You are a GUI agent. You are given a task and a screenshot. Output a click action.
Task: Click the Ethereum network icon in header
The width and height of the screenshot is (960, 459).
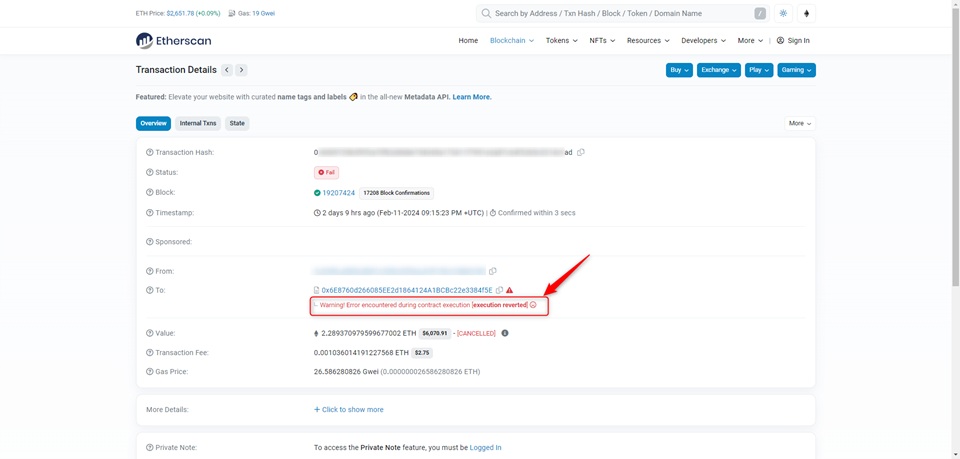[x=807, y=14]
